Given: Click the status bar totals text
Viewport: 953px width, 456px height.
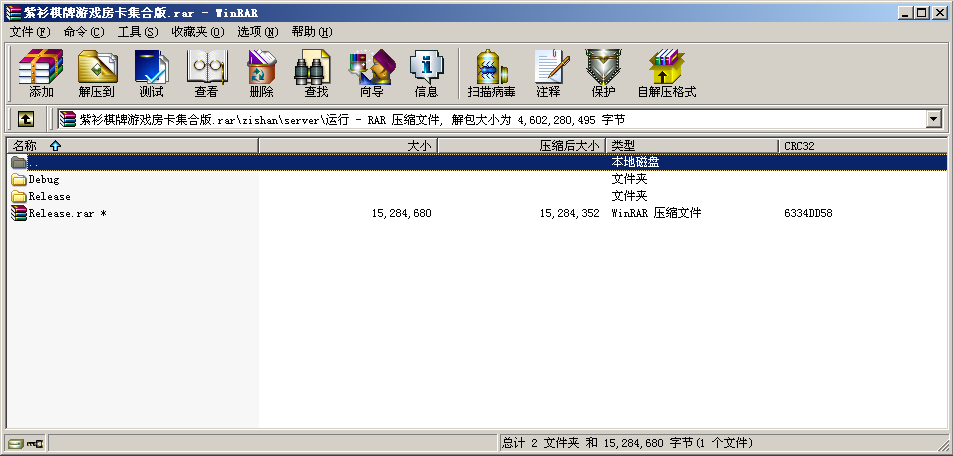Looking at the screenshot, I should pos(627,443).
